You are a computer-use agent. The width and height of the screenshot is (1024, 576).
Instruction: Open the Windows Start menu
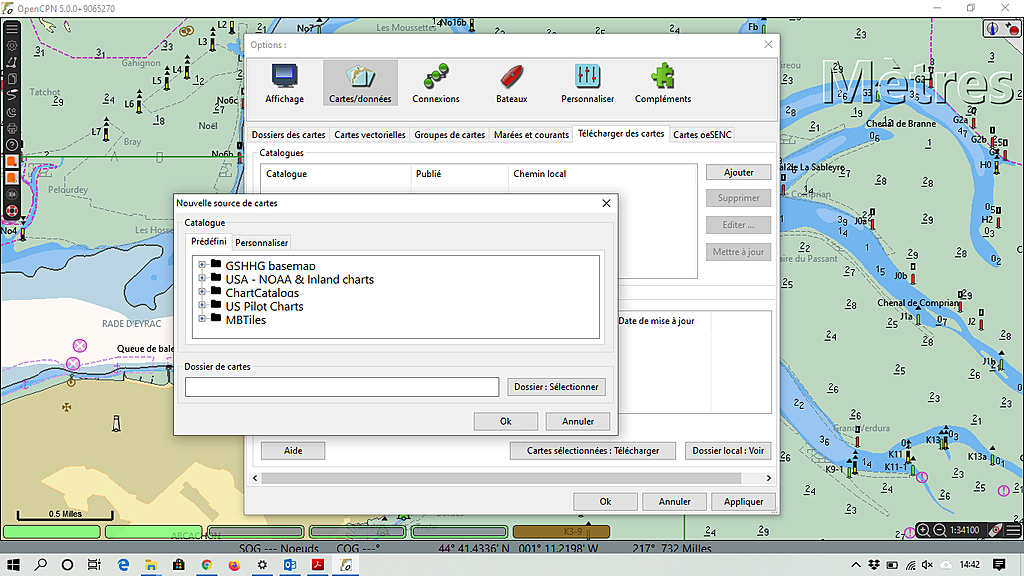pos(13,564)
